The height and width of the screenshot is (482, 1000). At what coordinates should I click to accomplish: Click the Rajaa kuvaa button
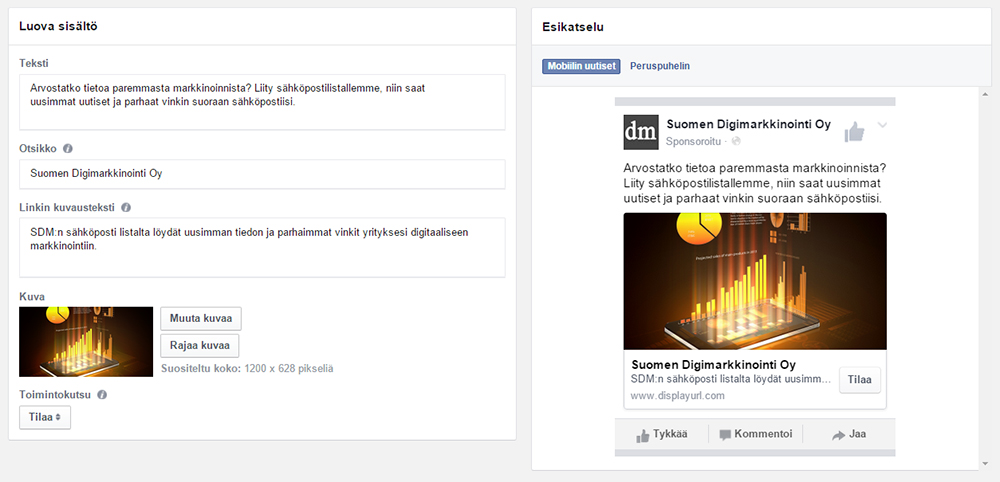(200, 346)
